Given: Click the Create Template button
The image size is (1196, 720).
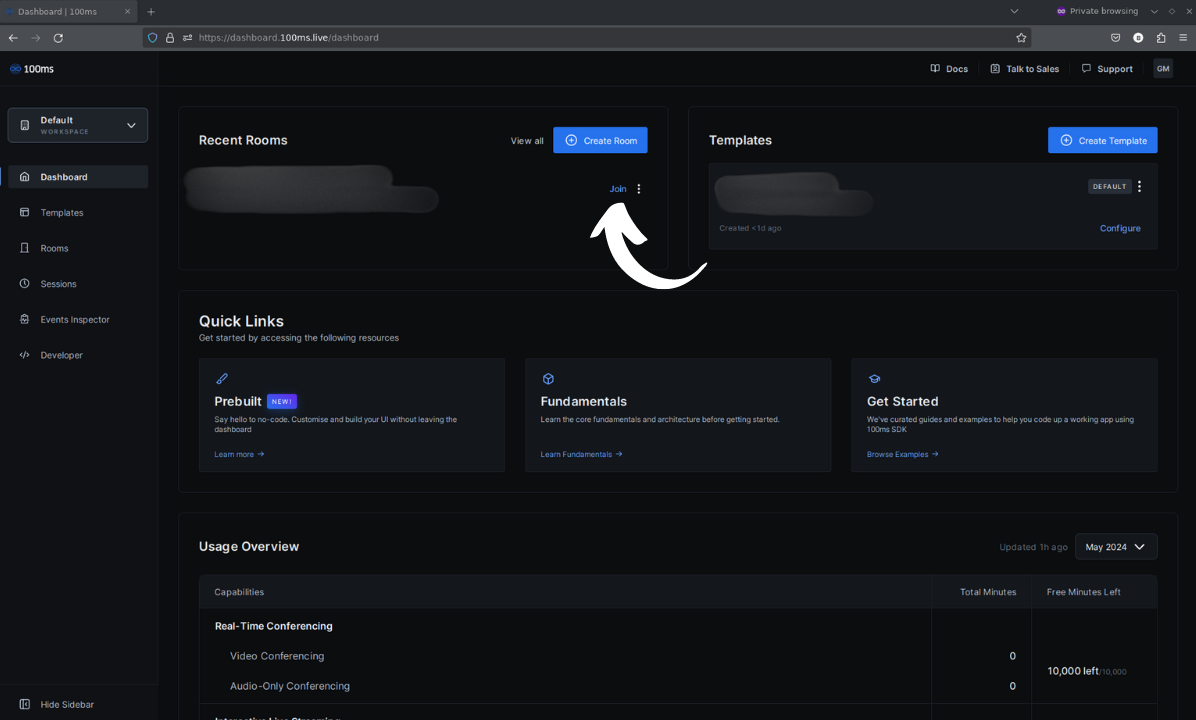Looking at the screenshot, I should click(1102, 140).
